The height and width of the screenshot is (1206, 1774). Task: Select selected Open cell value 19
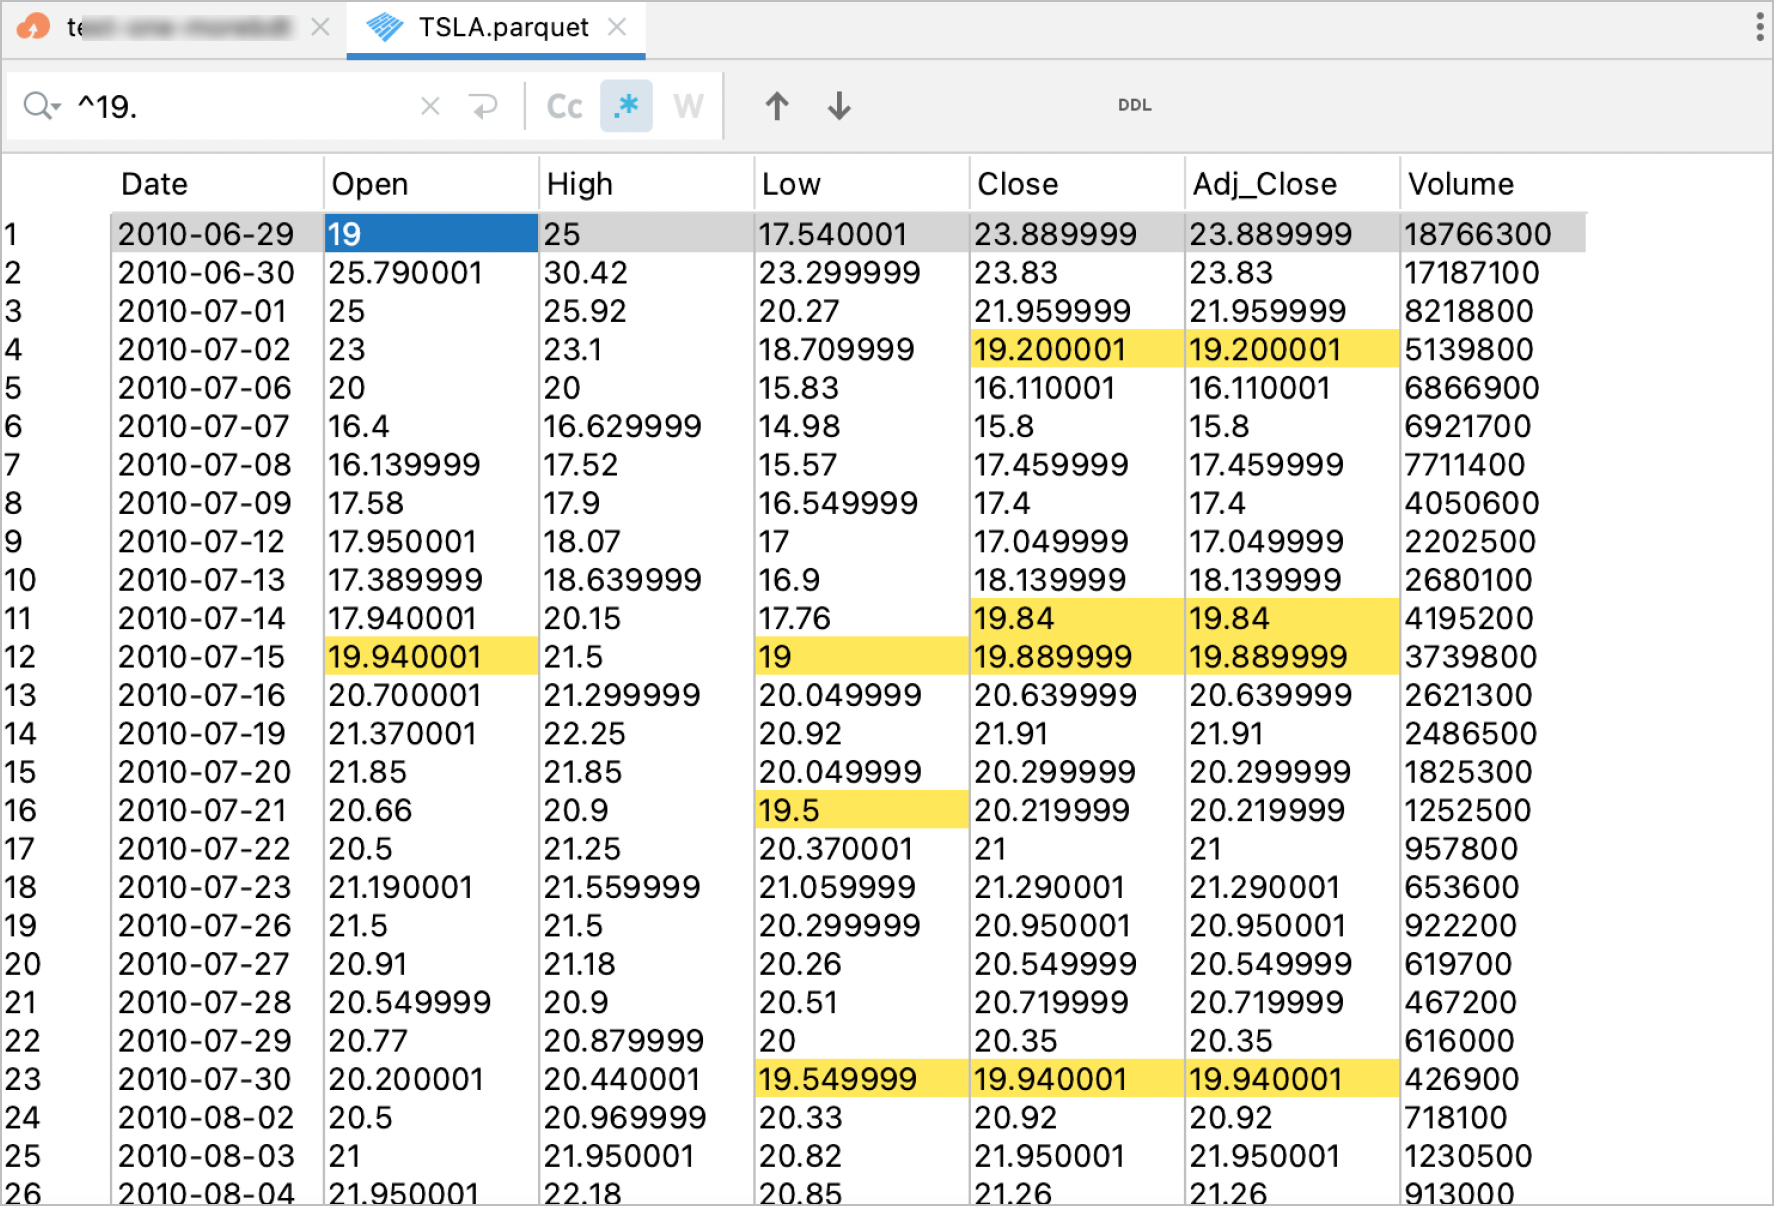tap(431, 234)
